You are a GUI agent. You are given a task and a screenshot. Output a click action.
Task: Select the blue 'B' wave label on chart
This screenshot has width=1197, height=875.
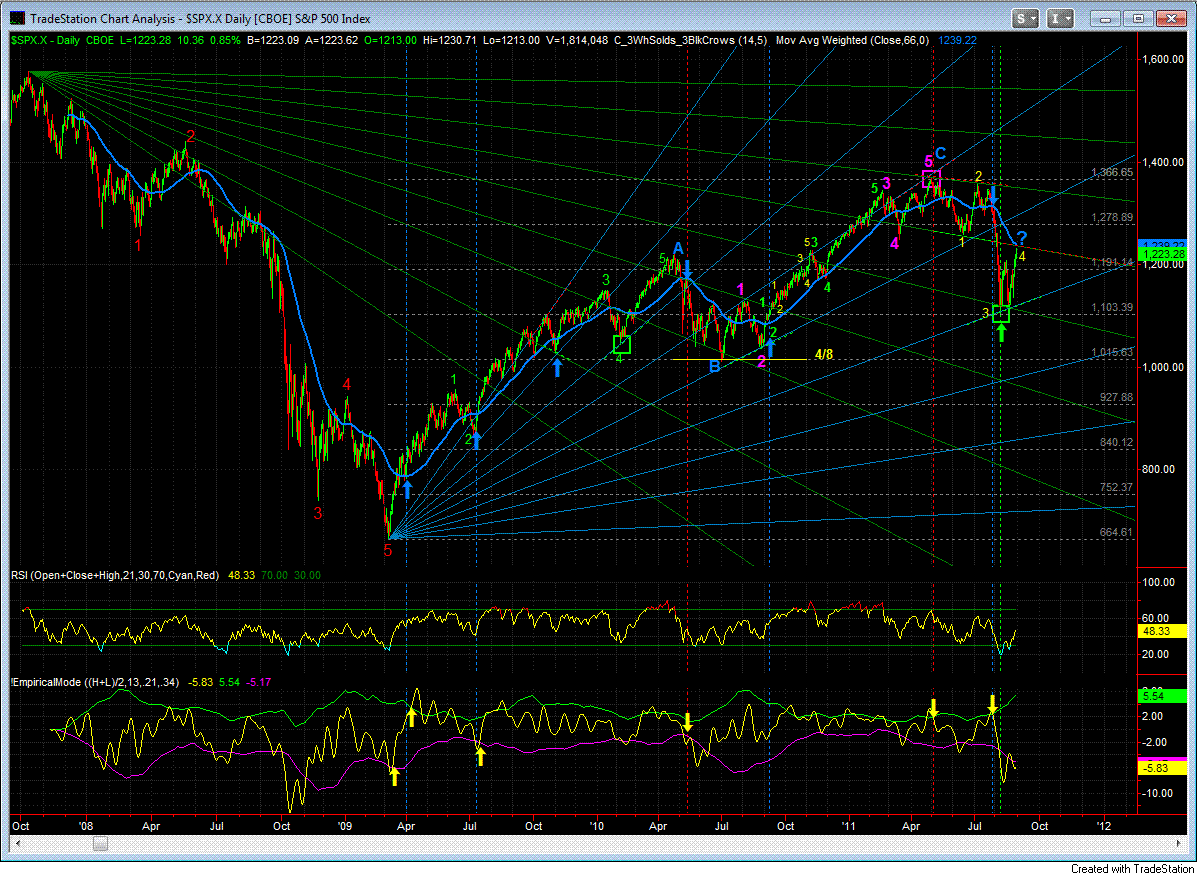(715, 367)
